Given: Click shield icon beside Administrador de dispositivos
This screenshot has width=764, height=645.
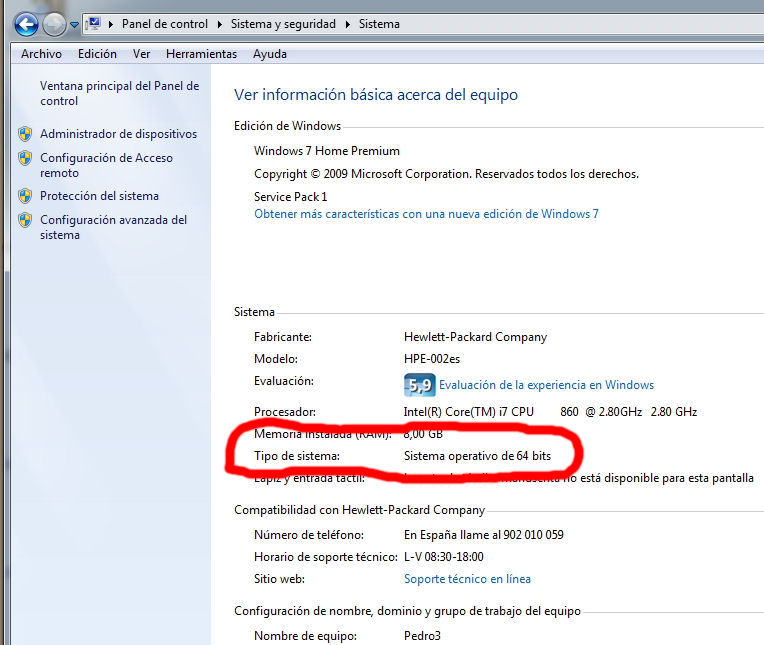Looking at the screenshot, I should pyautogui.click(x=25, y=134).
